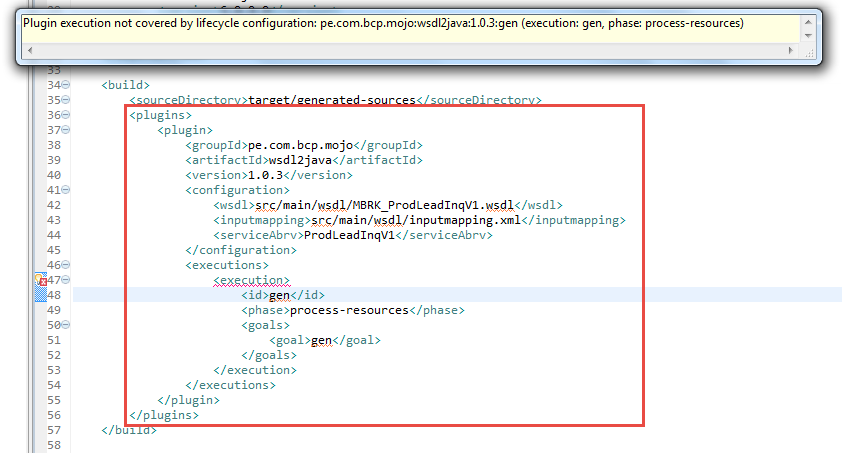Image resolution: width=842 pixels, height=453 pixels.
Task: Click the closing plugin tag on line 55
Action: [x=188, y=400]
